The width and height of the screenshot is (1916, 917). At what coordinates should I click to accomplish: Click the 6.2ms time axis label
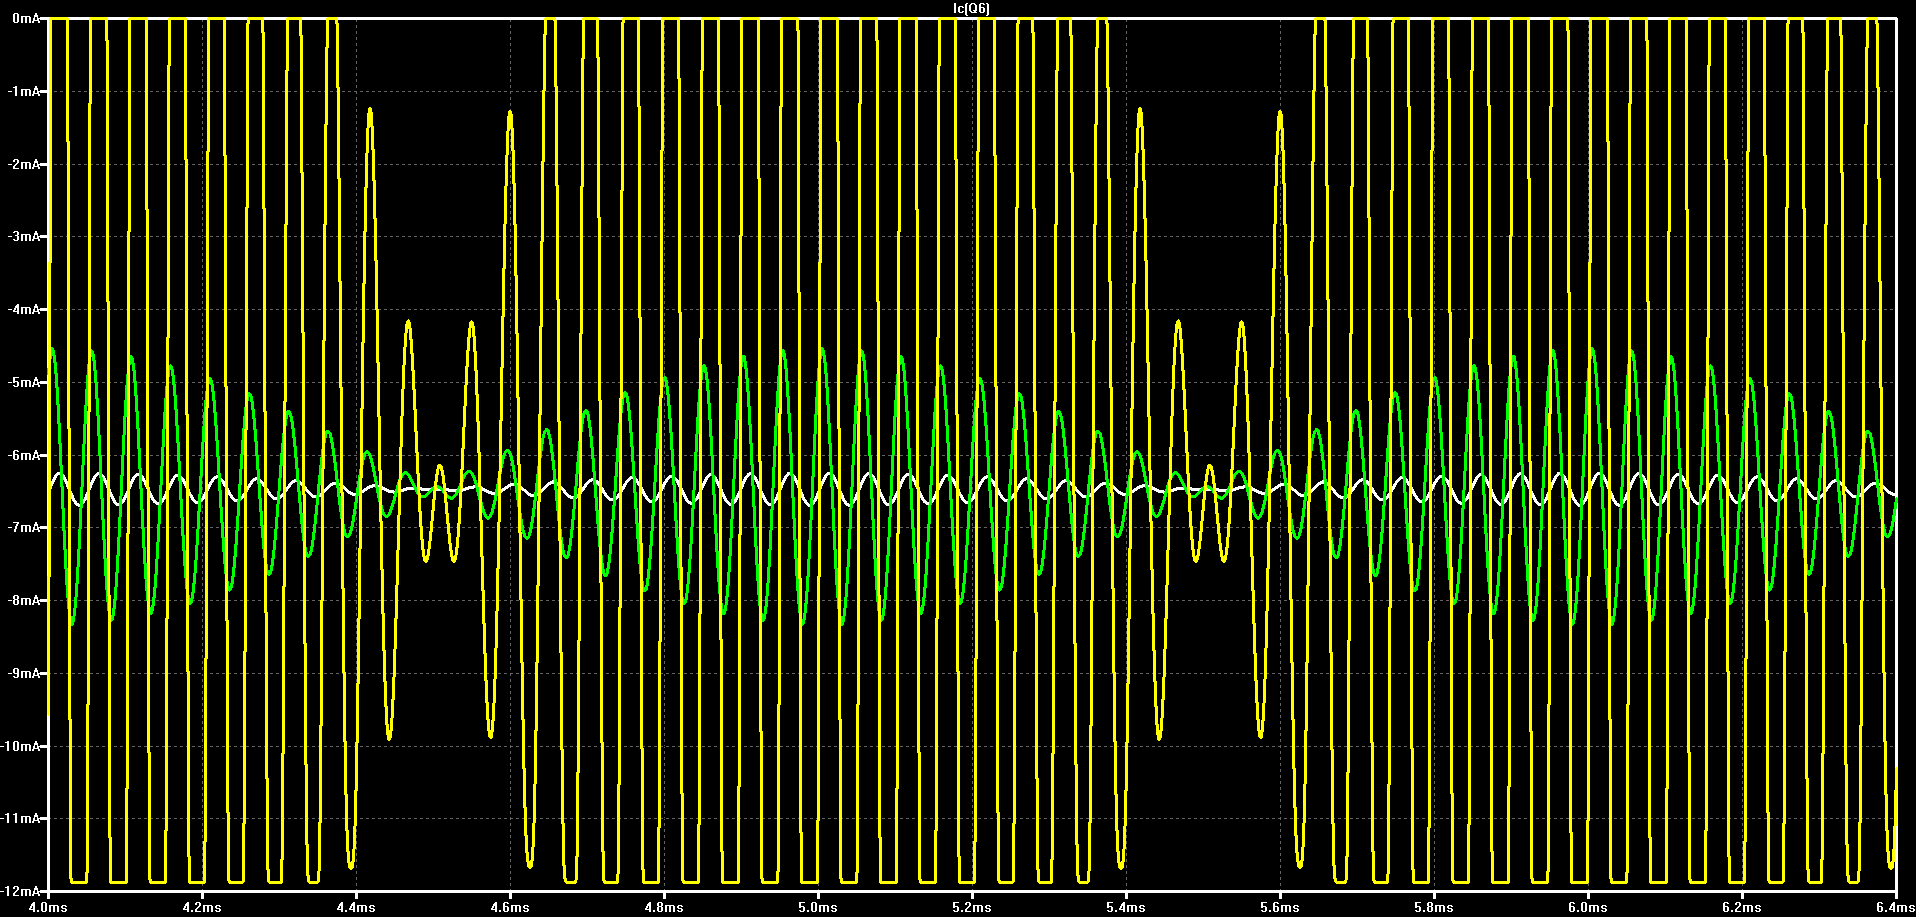(x=1743, y=908)
